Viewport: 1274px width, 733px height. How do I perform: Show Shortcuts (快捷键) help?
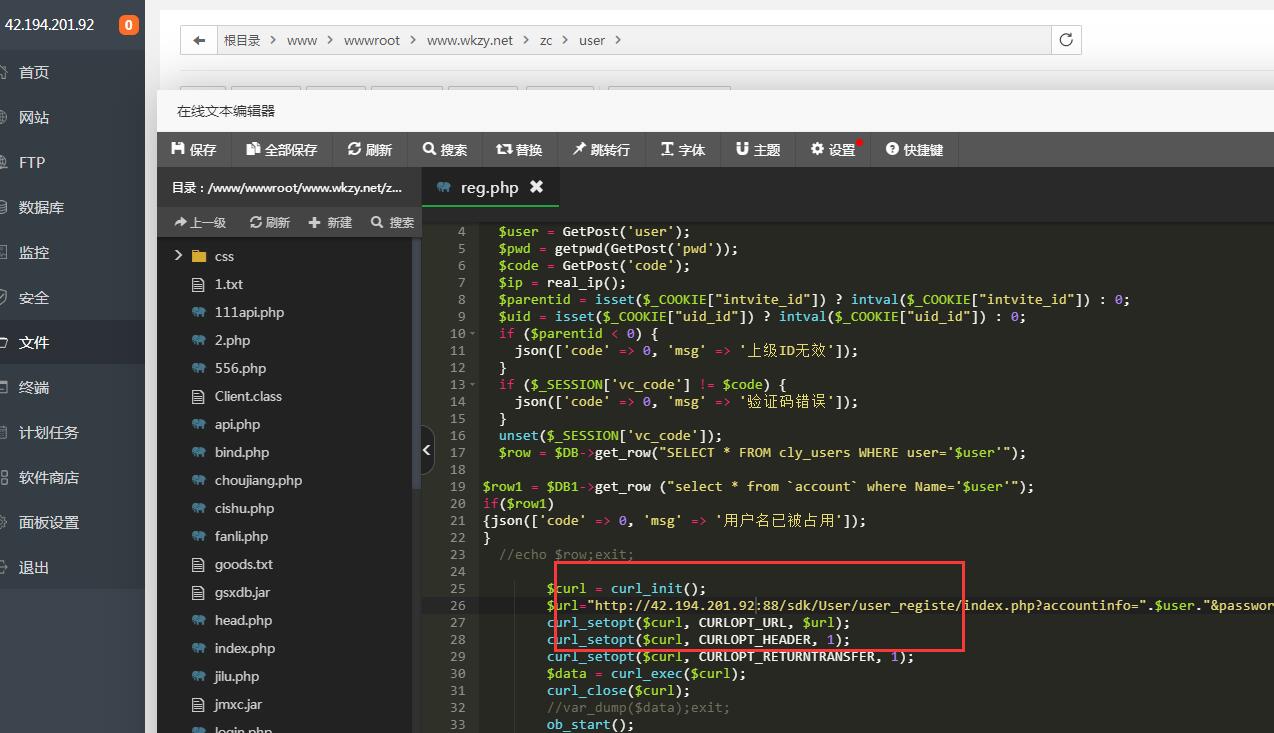tap(914, 149)
